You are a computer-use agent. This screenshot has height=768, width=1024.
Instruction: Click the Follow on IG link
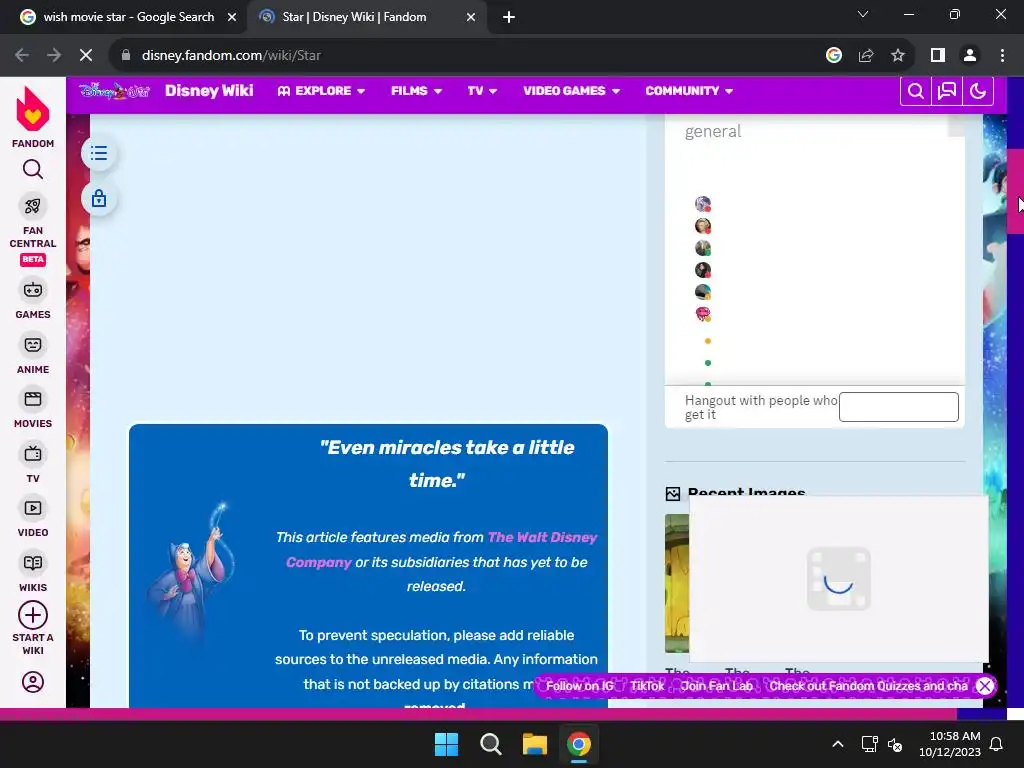(x=579, y=686)
